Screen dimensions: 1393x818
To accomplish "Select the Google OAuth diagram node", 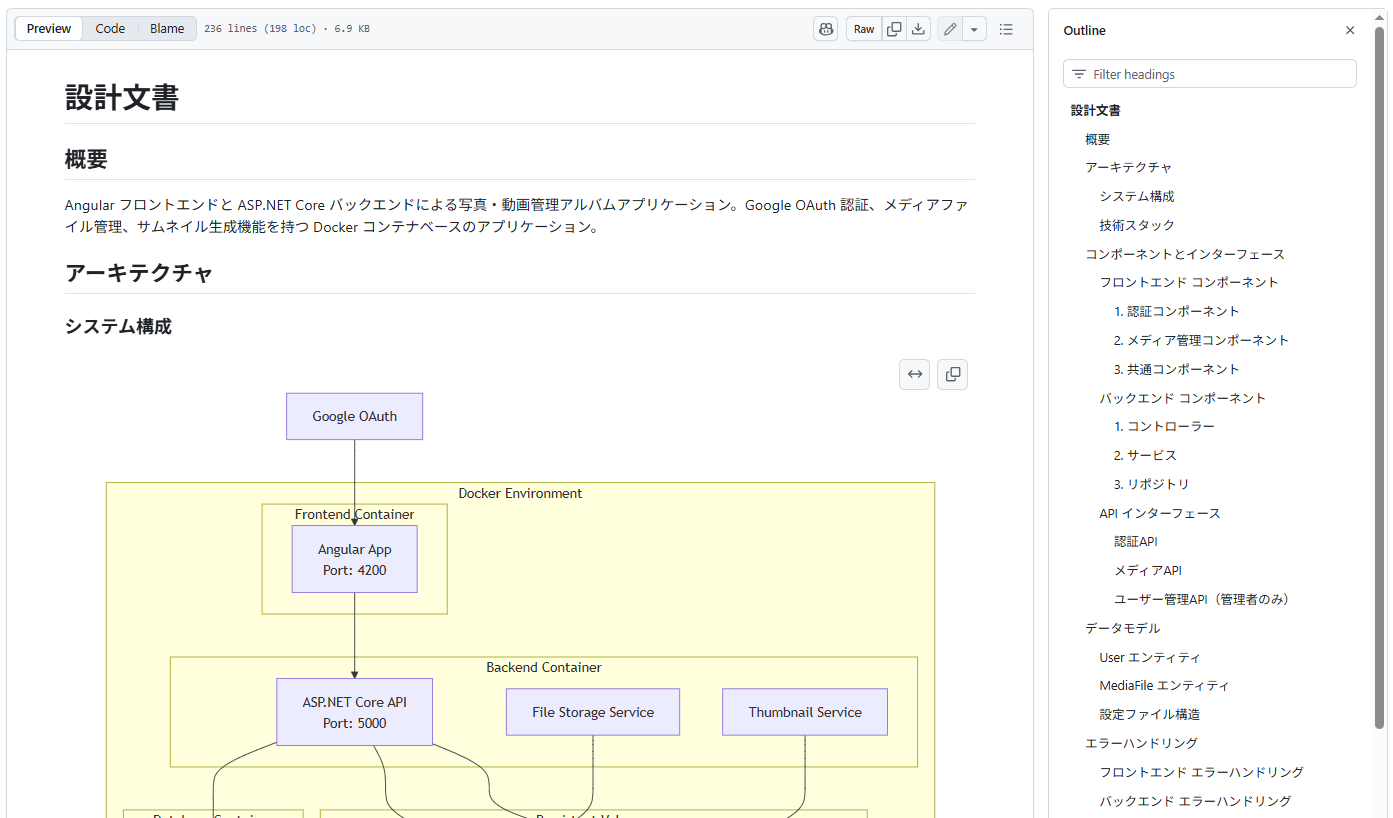I will tap(354, 416).
